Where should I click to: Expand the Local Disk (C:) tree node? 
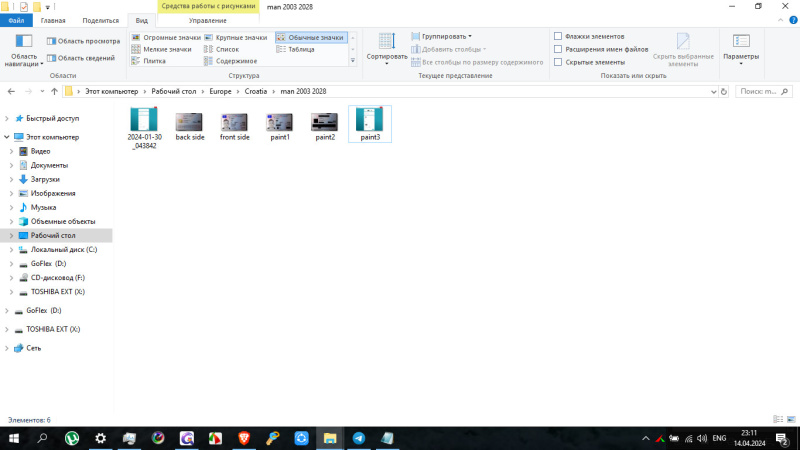pyautogui.click(x=11, y=249)
